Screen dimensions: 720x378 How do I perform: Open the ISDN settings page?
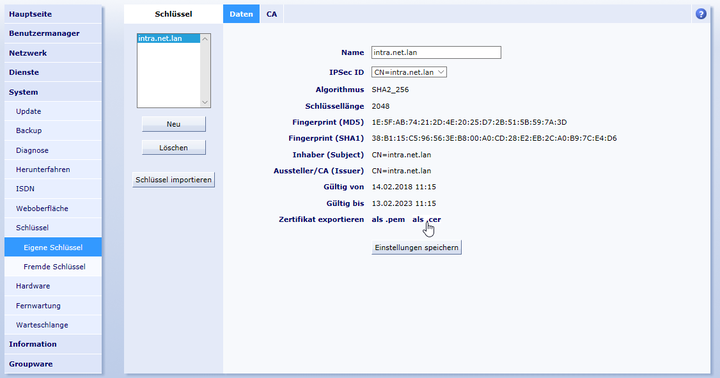(x=53, y=189)
